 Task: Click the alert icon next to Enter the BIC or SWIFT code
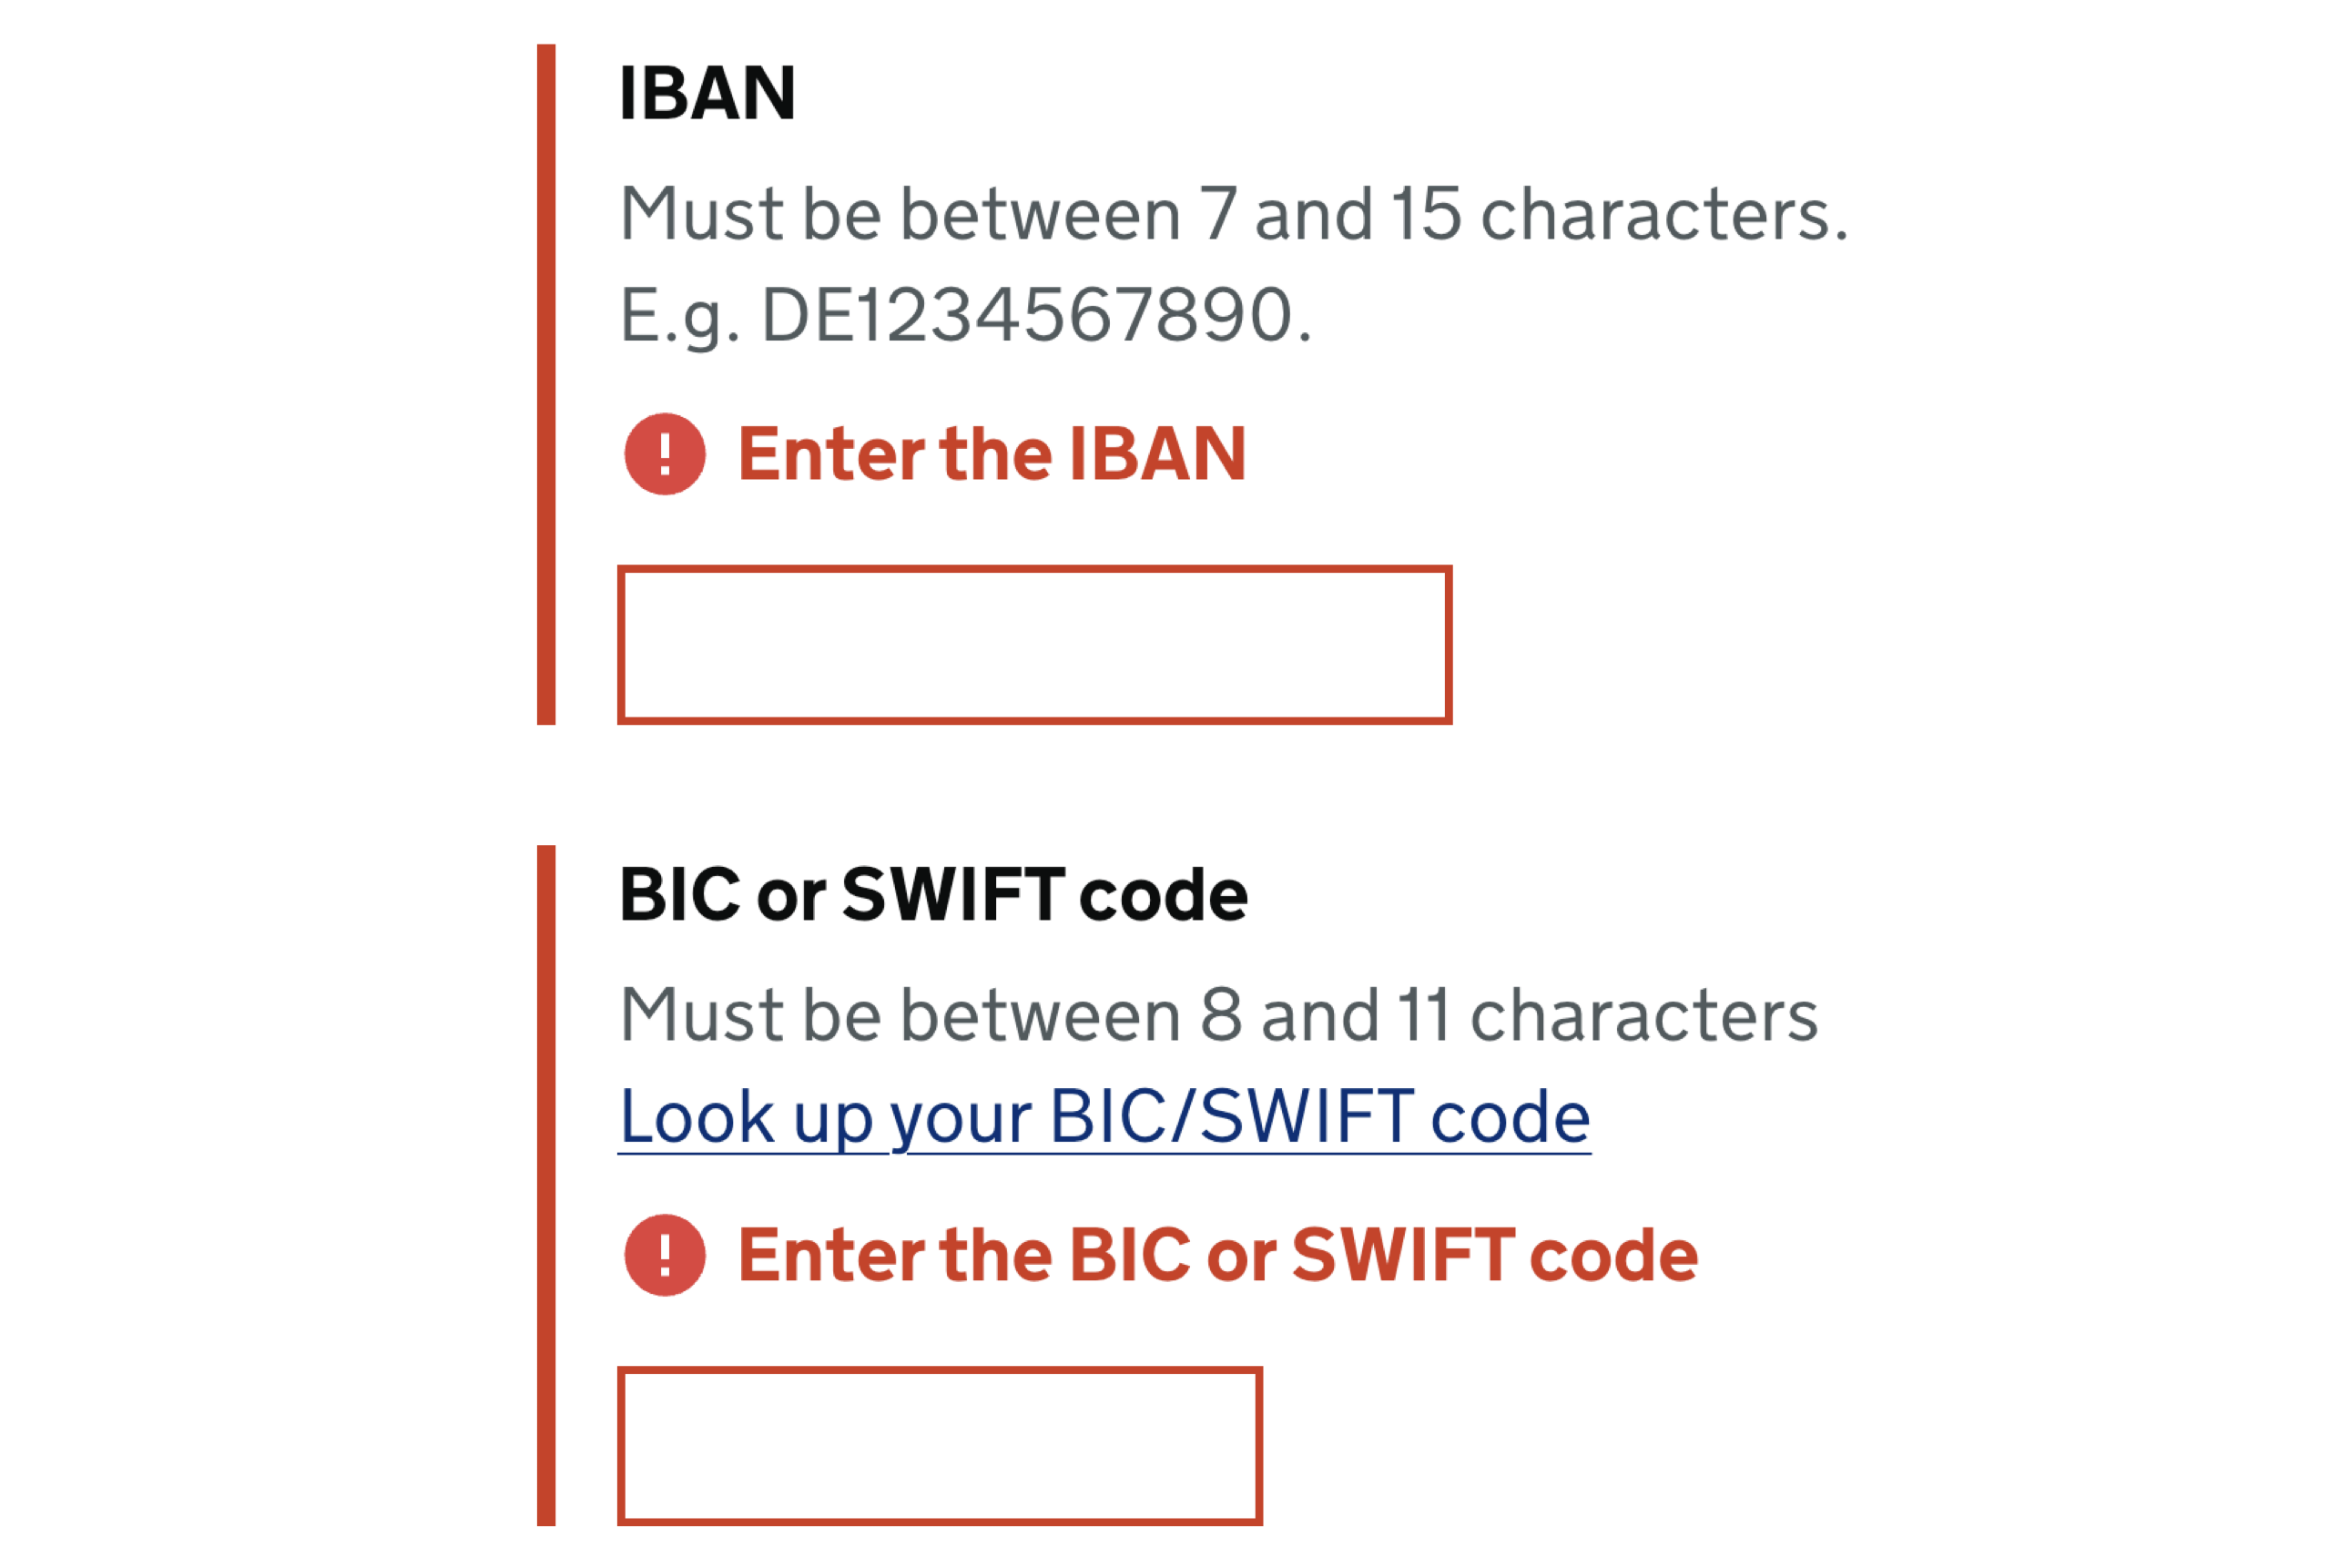pyautogui.click(x=664, y=1256)
